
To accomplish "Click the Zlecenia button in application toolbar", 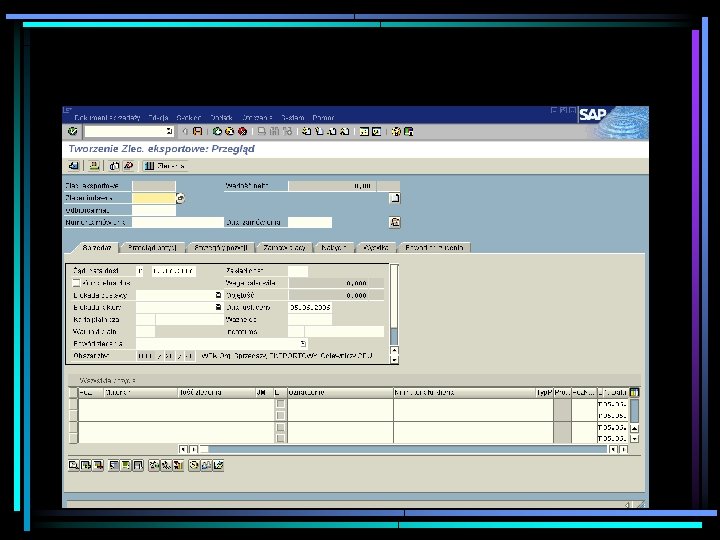I will (x=165, y=166).
